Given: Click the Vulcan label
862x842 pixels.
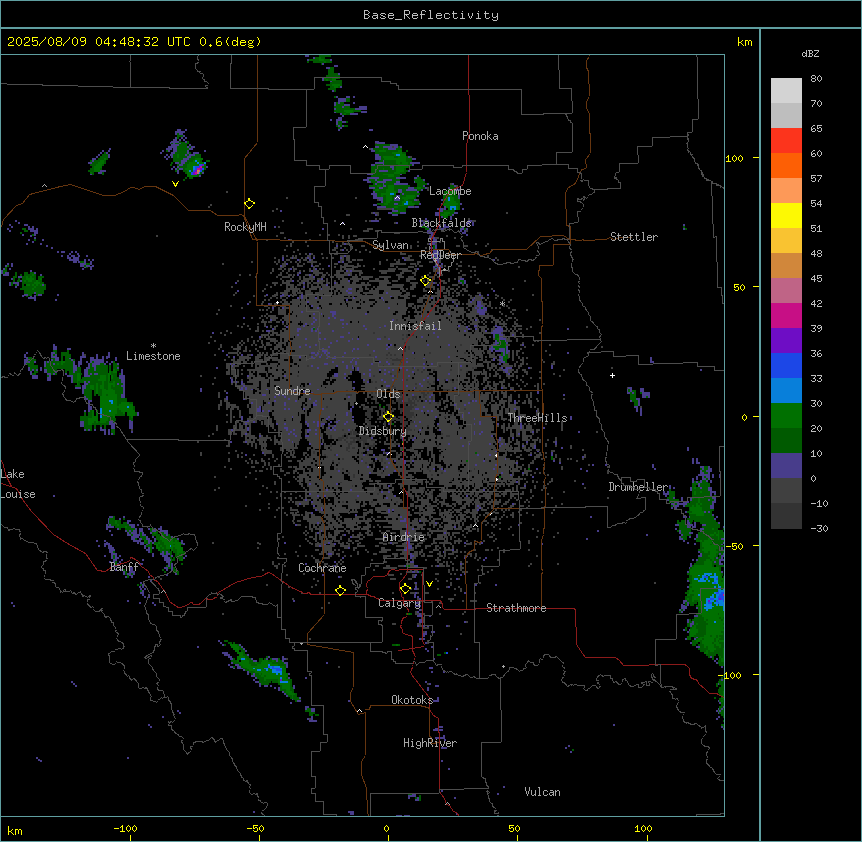Looking at the screenshot, I should pos(543,792).
